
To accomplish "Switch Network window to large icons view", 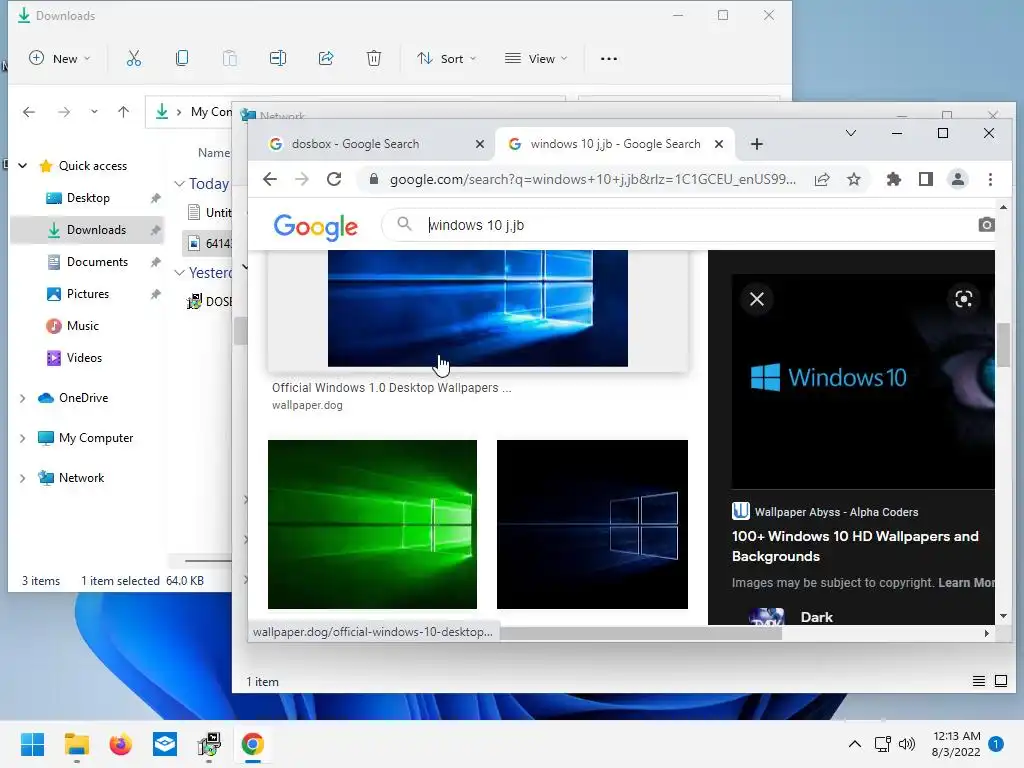I will click(x=1000, y=682).
